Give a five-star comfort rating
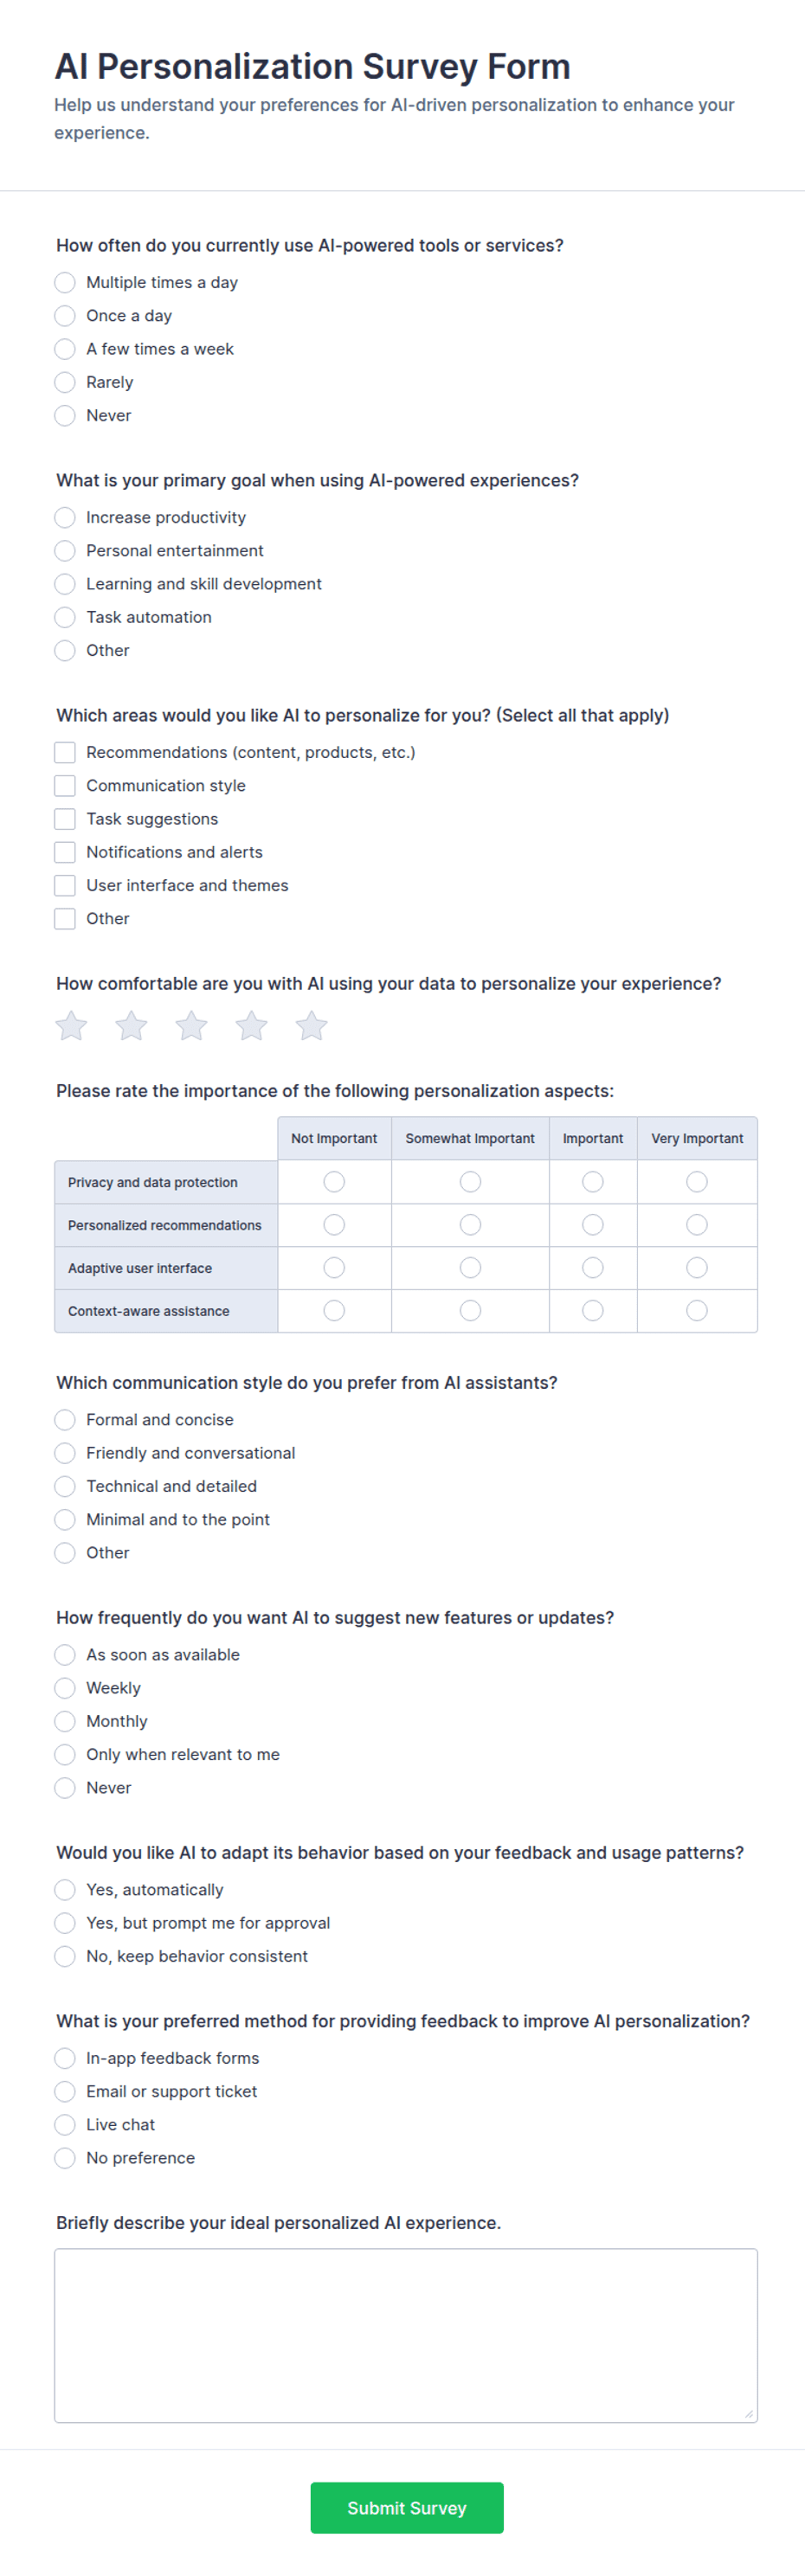The height and width of the screenshot is (2576, 805). (311, 1025)
